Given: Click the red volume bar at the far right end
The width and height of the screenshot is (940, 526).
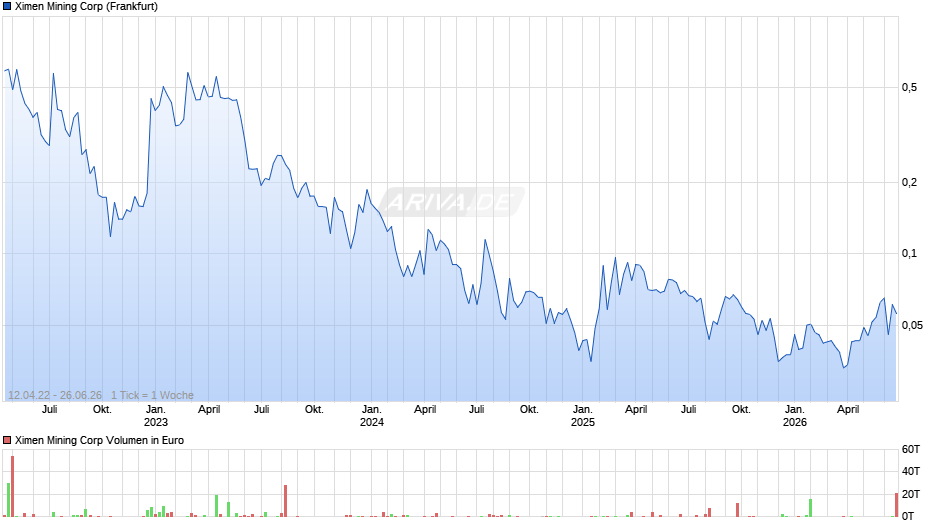Looking at the screenshot, I should point(896,504).
